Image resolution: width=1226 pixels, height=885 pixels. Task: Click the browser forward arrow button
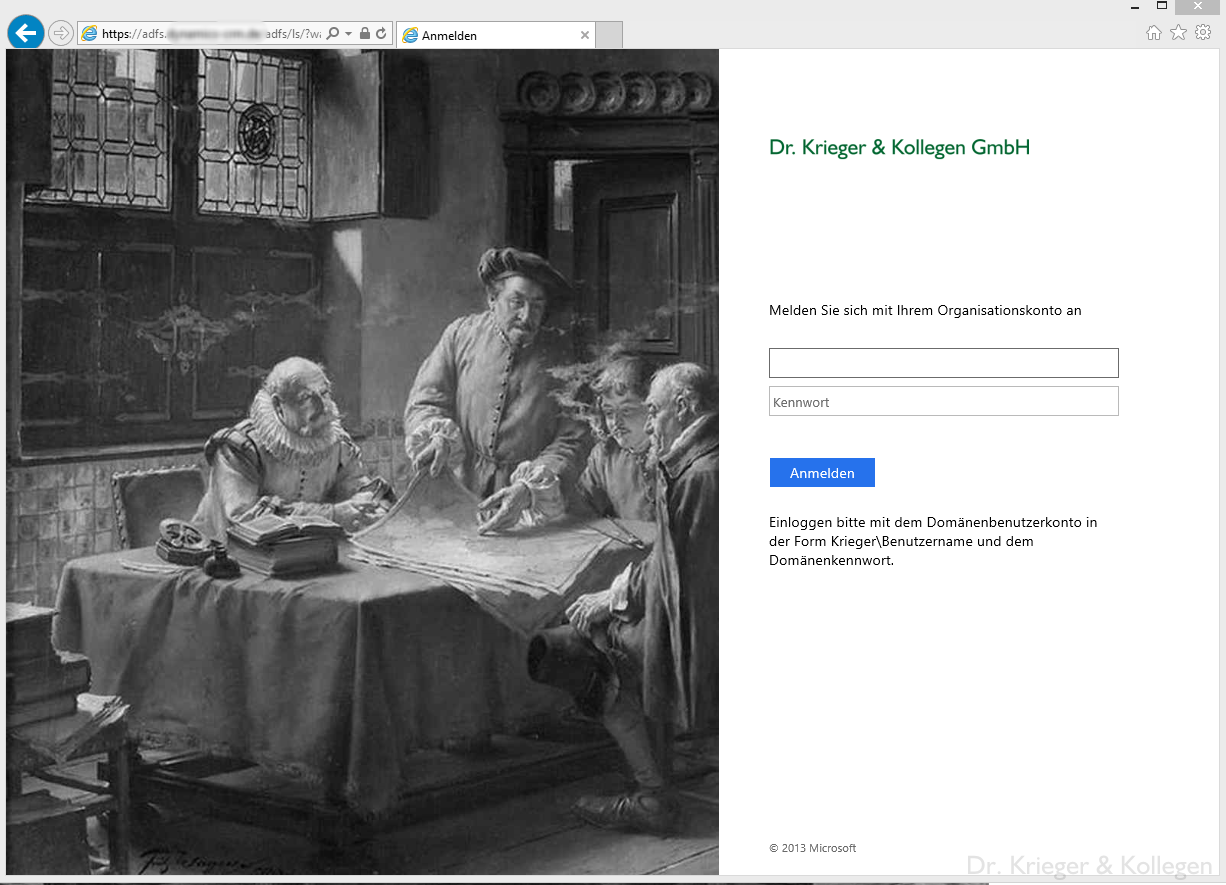tap(61, 34)
